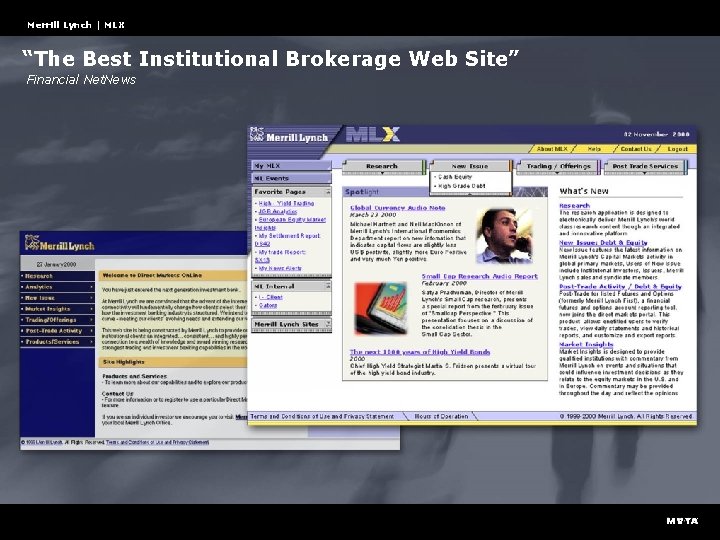The height and width of the screenshot is (540, 720).
Task: Click the MLX logo graphic
Action: (x=372, y=135)
